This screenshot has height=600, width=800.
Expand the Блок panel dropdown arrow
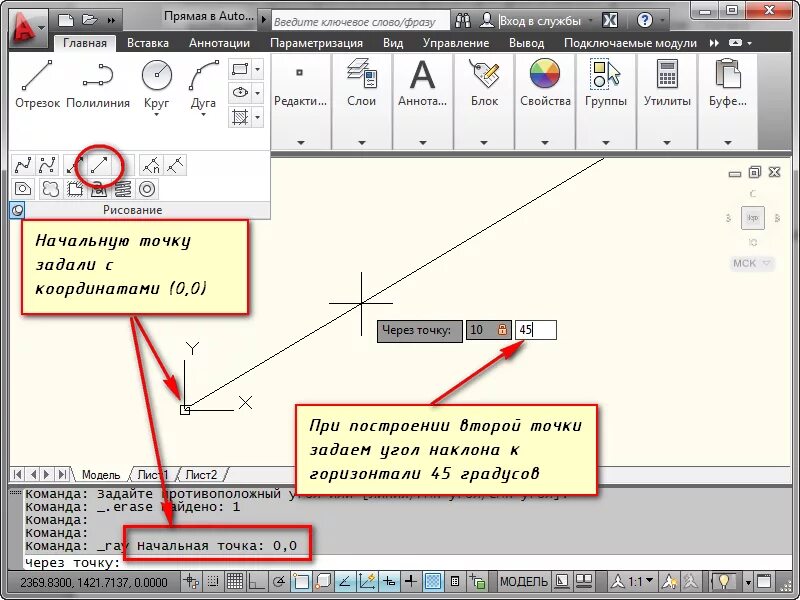484,143
